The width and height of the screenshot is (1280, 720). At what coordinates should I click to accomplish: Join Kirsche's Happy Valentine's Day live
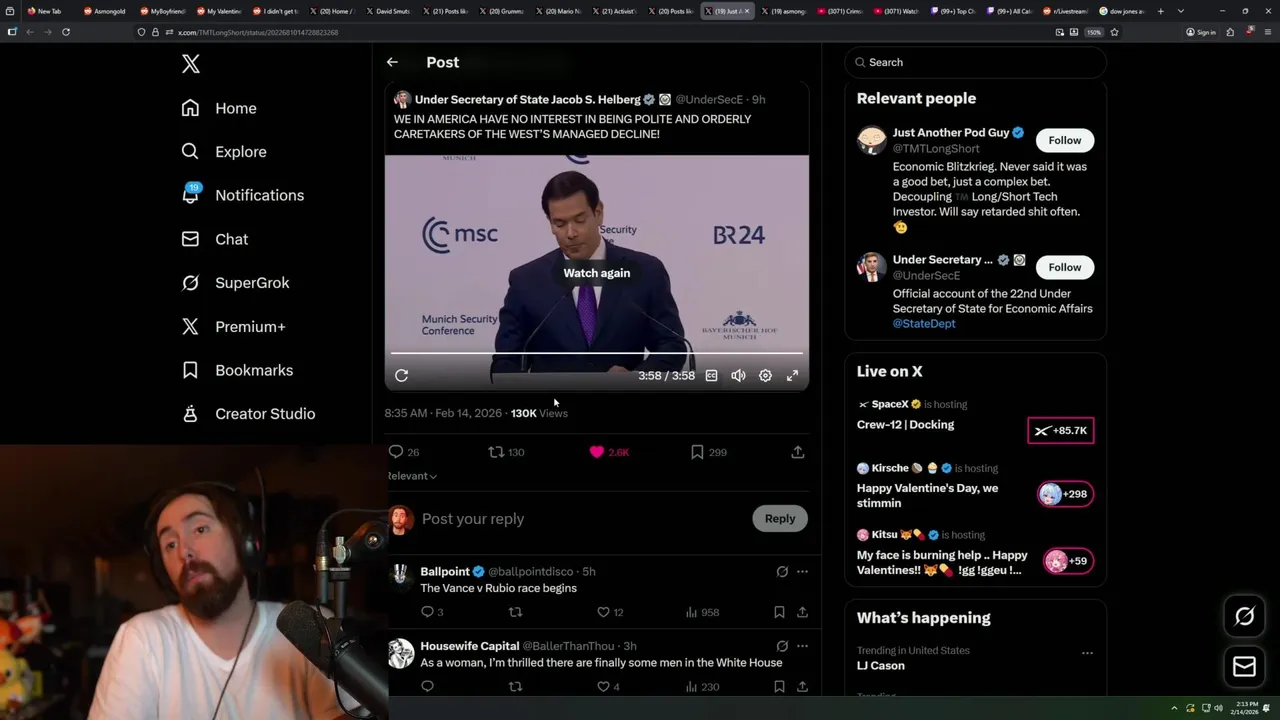[1065, 494]
